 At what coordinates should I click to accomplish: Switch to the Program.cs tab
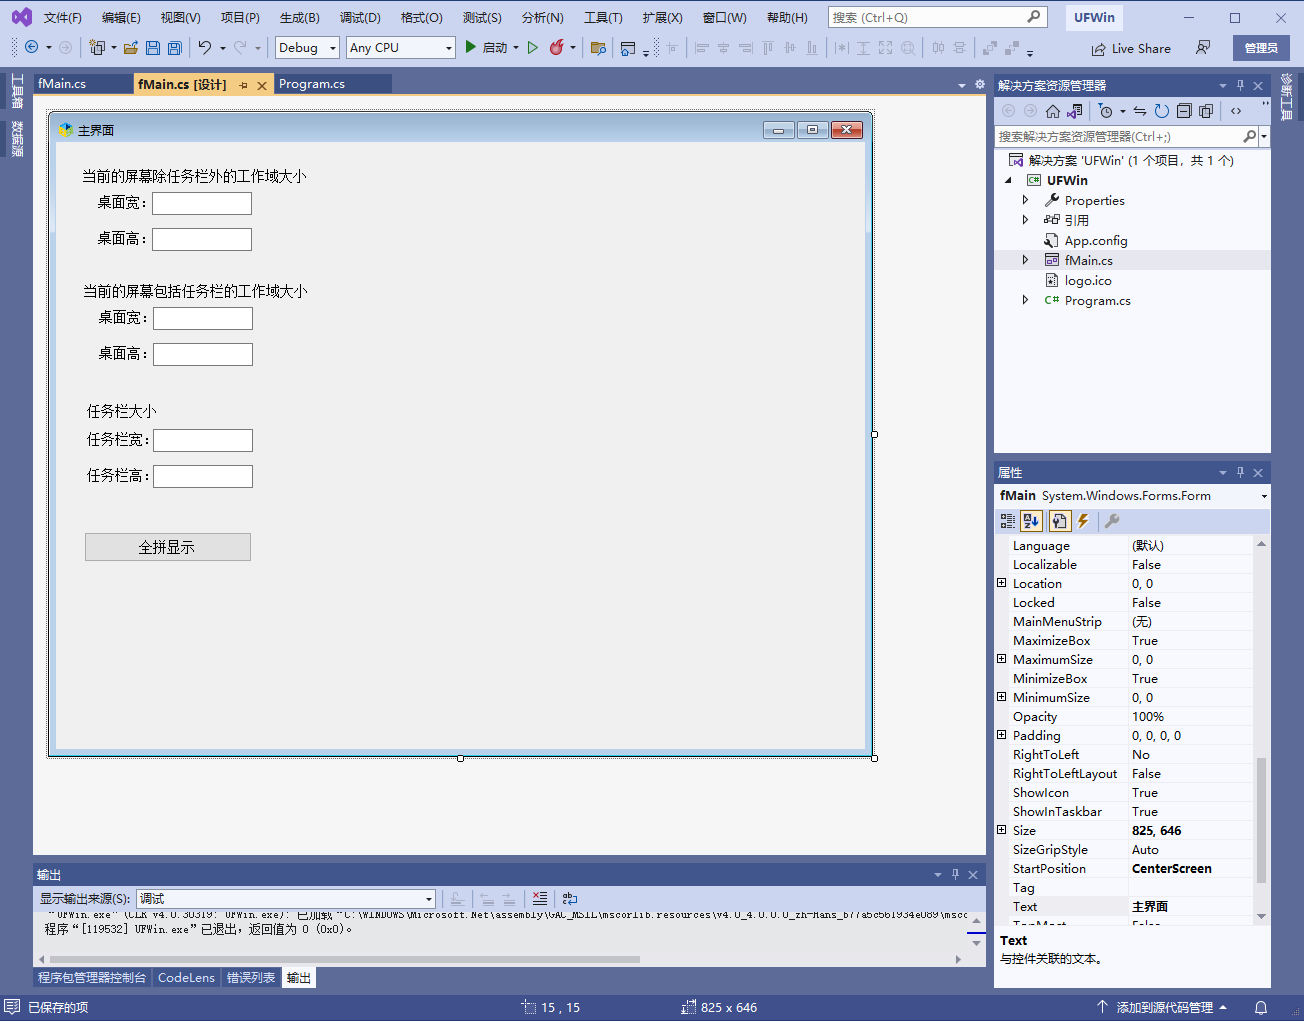(312, 84)
